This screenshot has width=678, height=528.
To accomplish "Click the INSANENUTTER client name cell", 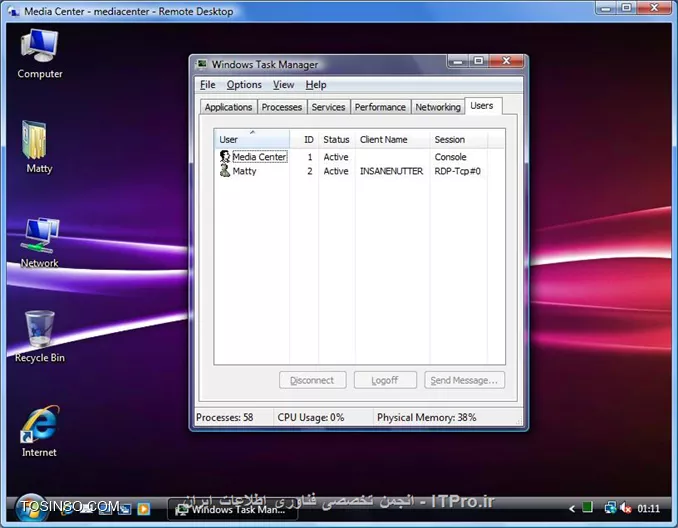I will pos(391,171).
